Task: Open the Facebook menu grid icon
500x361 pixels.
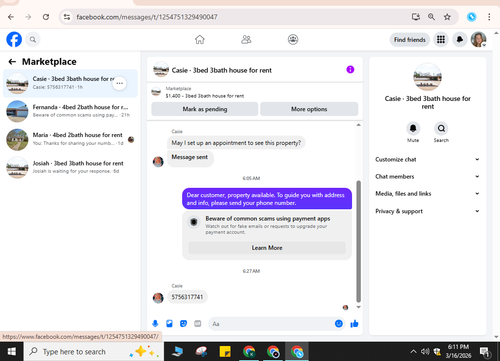Action: [x=441, y=40]
